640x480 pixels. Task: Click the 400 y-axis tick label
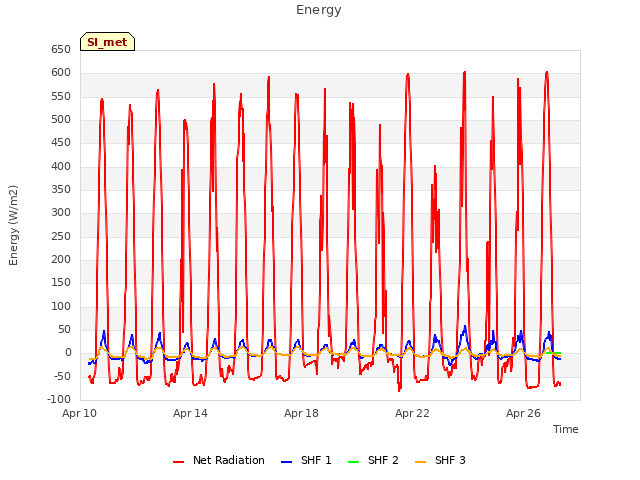pos(61,167)
